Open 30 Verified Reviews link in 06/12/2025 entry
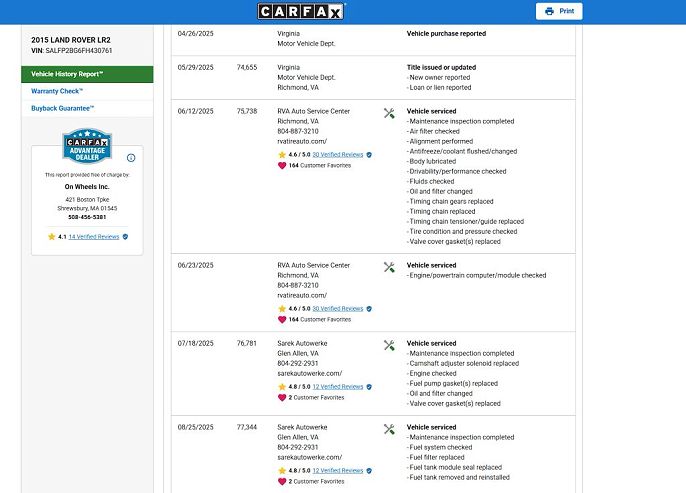686x493 pixels. click(x=338, y=155)
